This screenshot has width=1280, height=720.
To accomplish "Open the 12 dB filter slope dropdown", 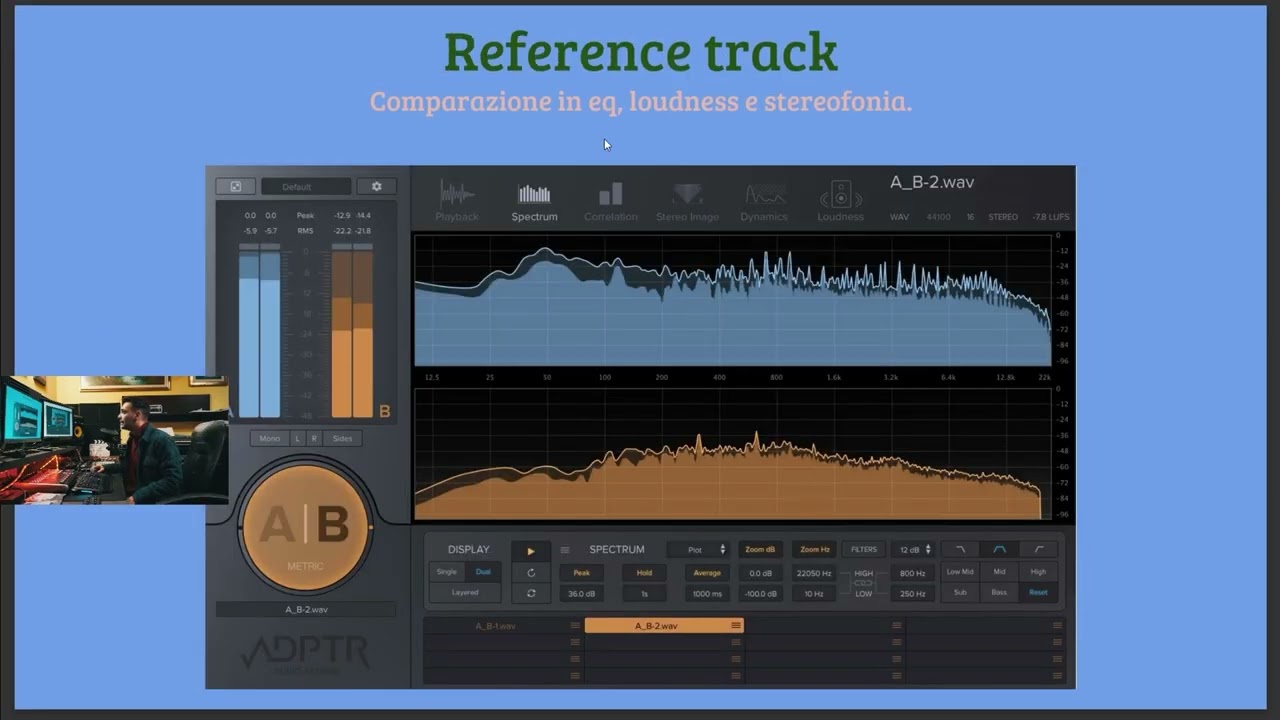I will (913, 549).
